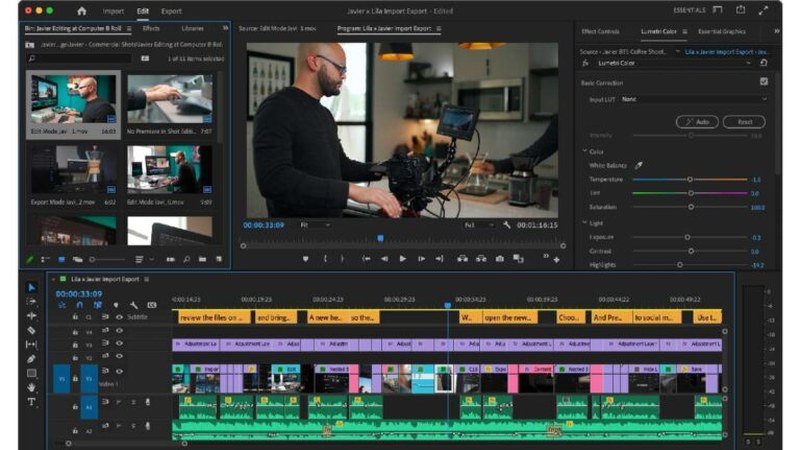Toggle visibility eye of V1 track
Viewport: 800px width, 450px height.
pos(119,371)
